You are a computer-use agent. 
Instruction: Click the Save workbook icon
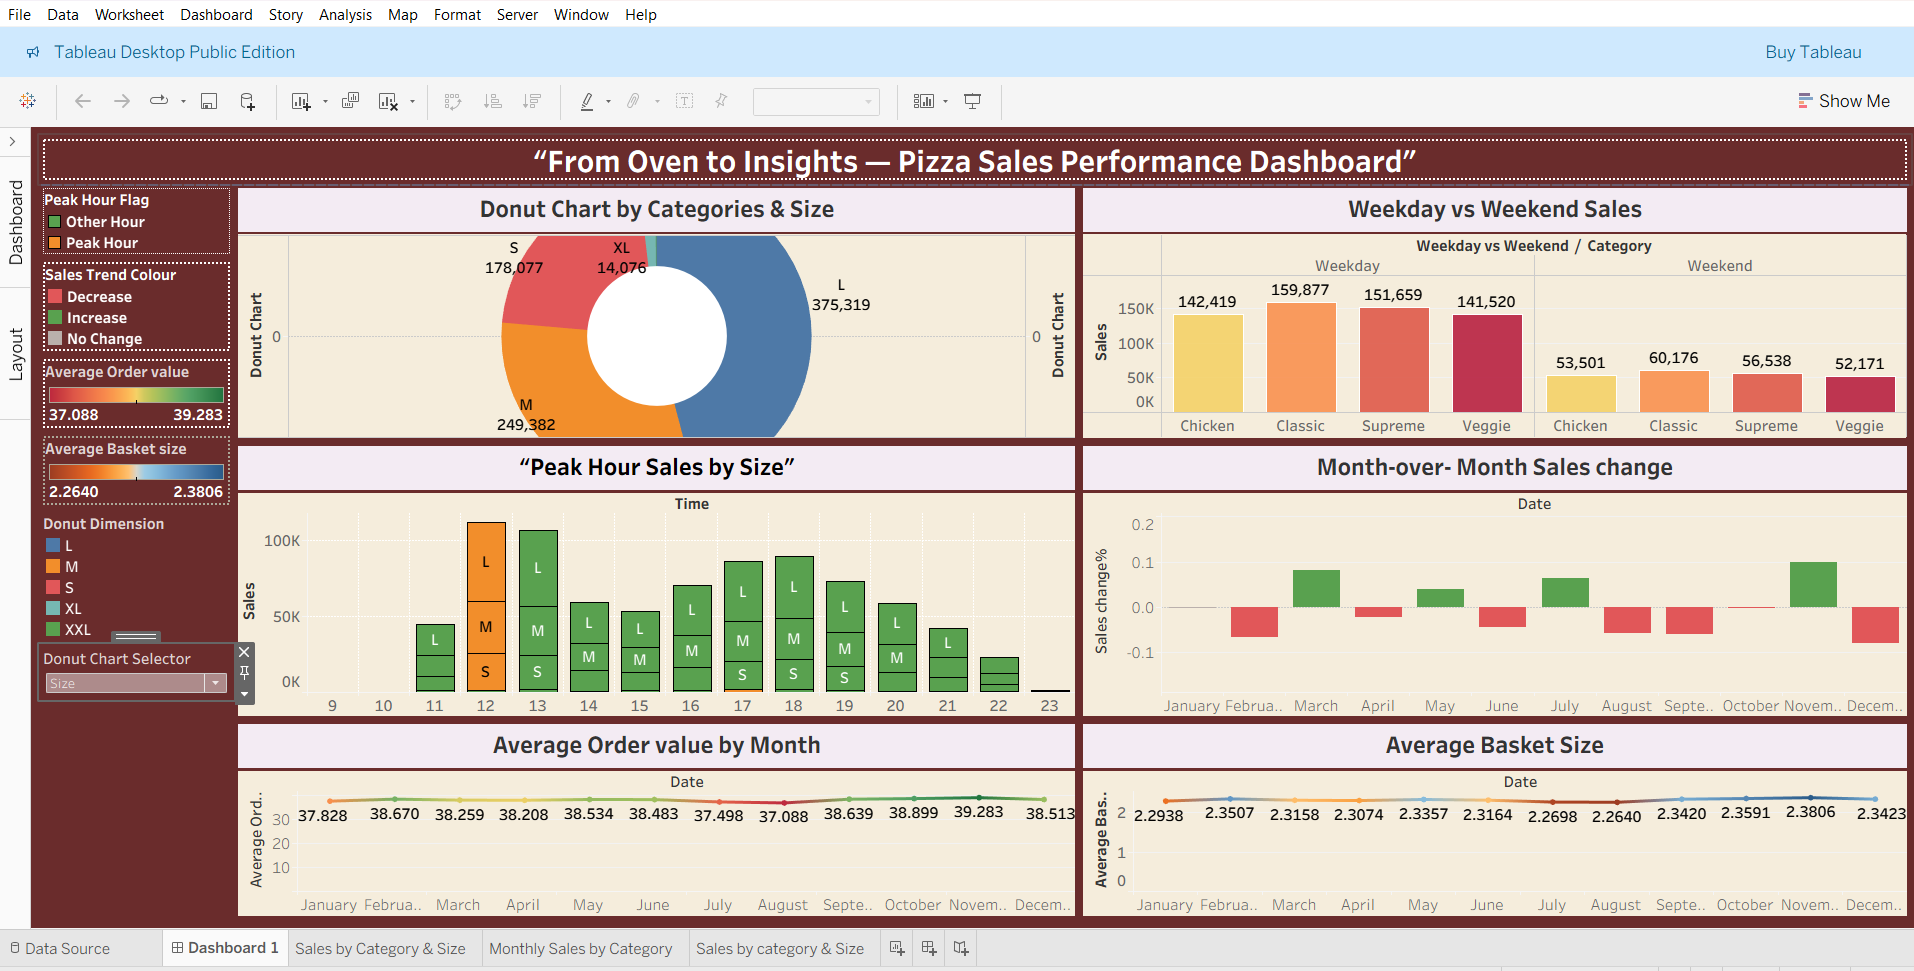(209, 101)
